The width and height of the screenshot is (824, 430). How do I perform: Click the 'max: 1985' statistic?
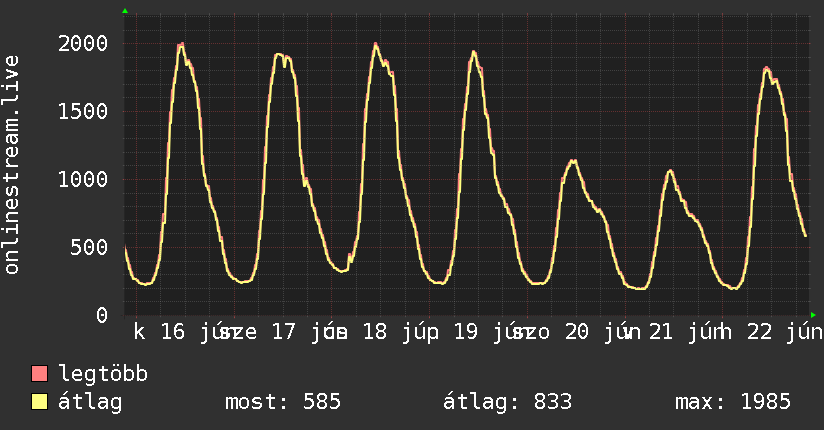tap(733, 402)
